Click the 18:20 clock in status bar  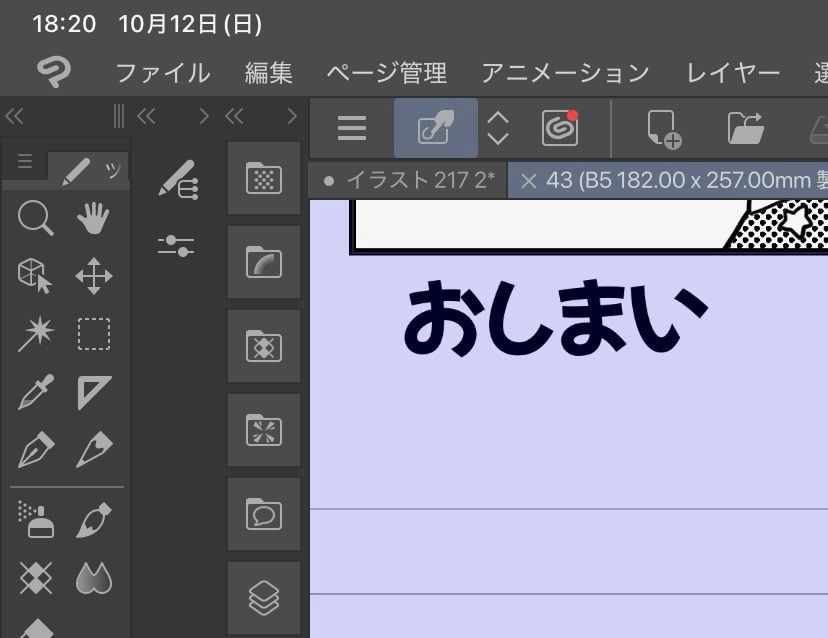(64, 24)
